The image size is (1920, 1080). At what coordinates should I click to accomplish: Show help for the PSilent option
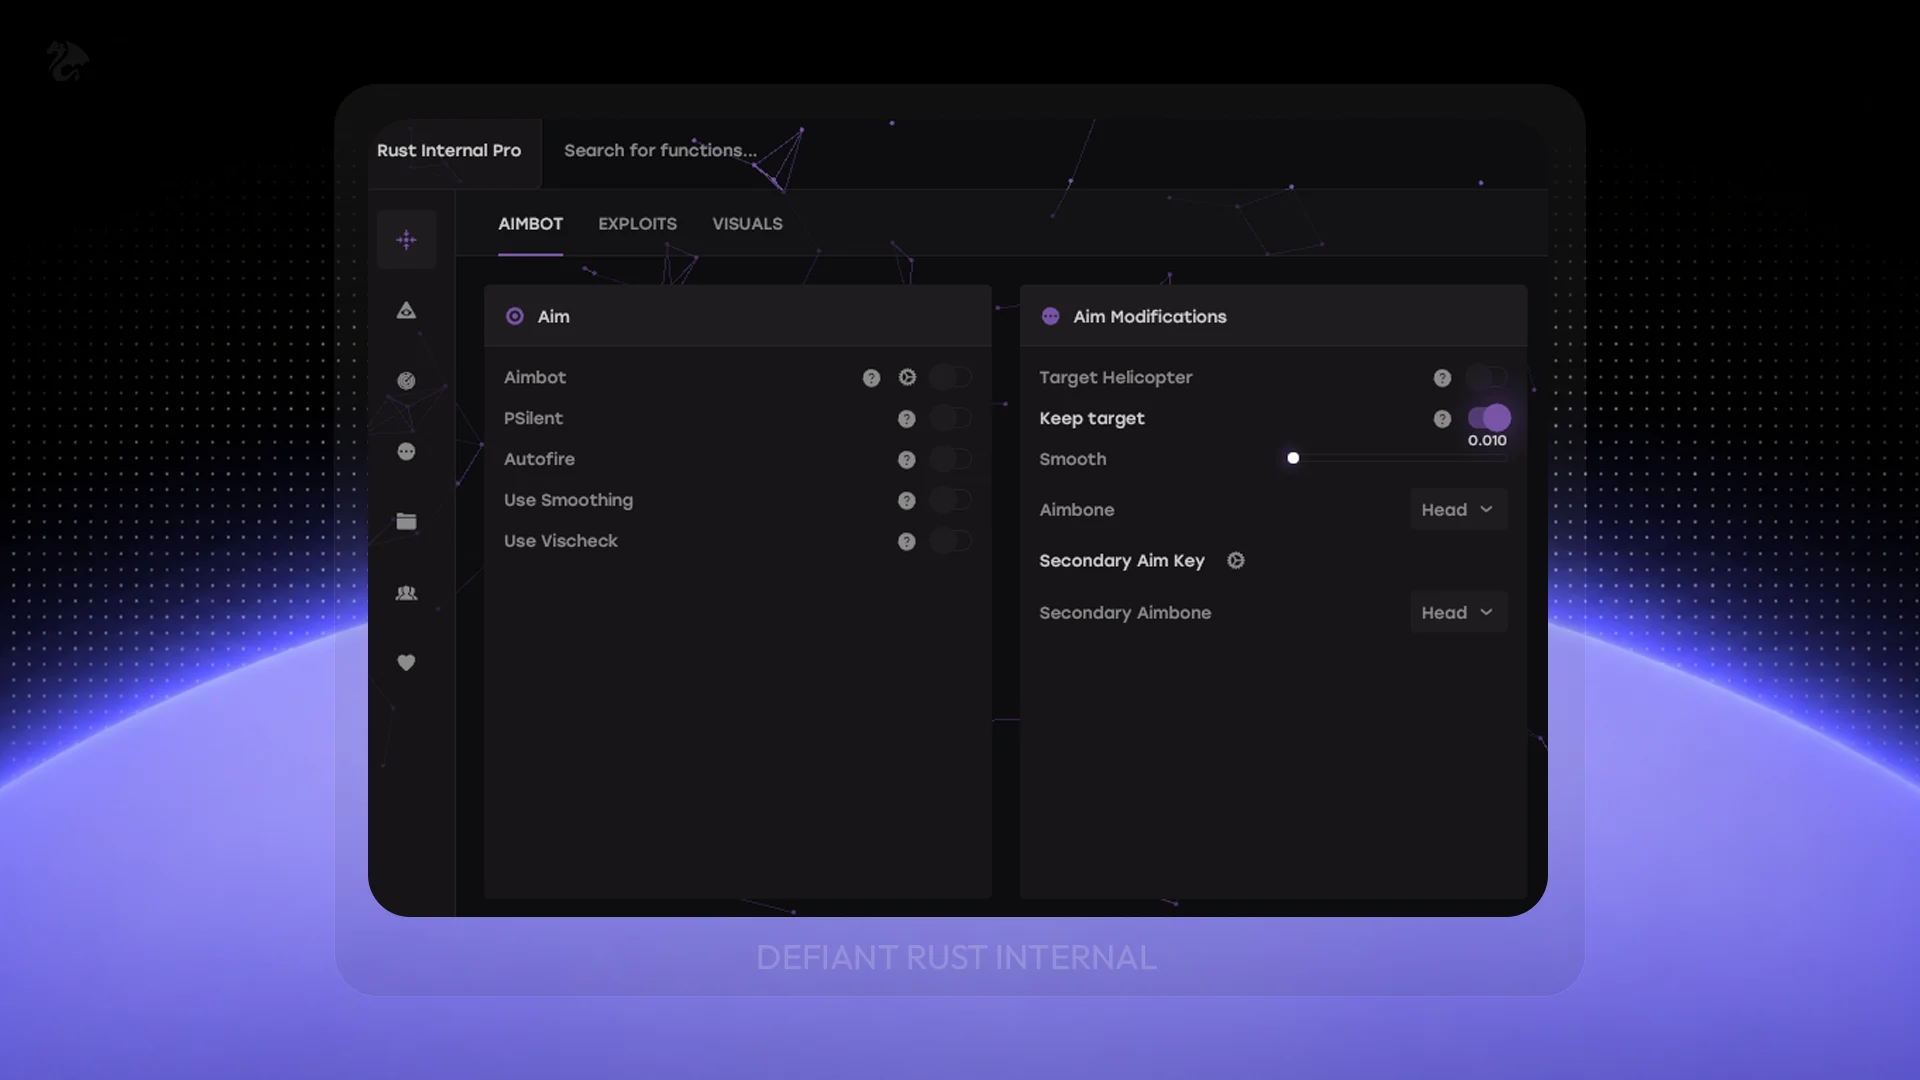tap(907, 419)
